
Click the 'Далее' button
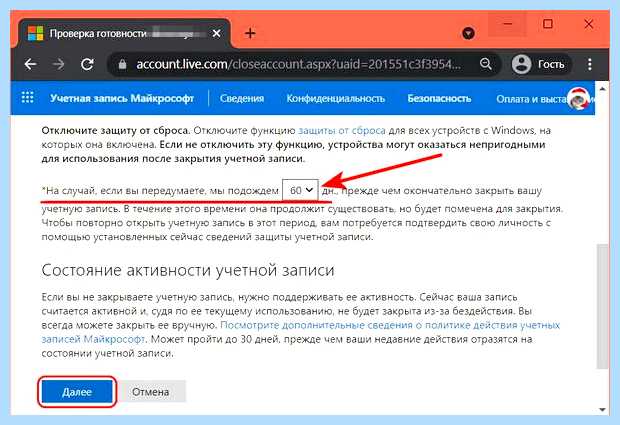[77, 392]
